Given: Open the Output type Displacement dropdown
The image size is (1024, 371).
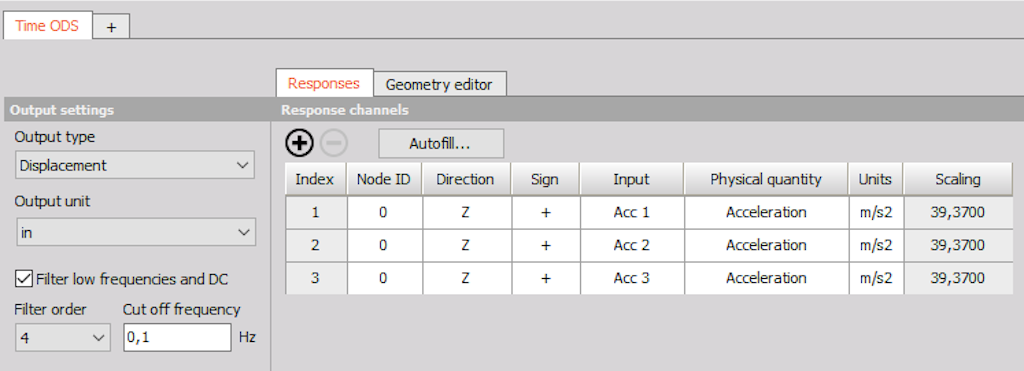Looking at the screenshot, I should (135, 165).
